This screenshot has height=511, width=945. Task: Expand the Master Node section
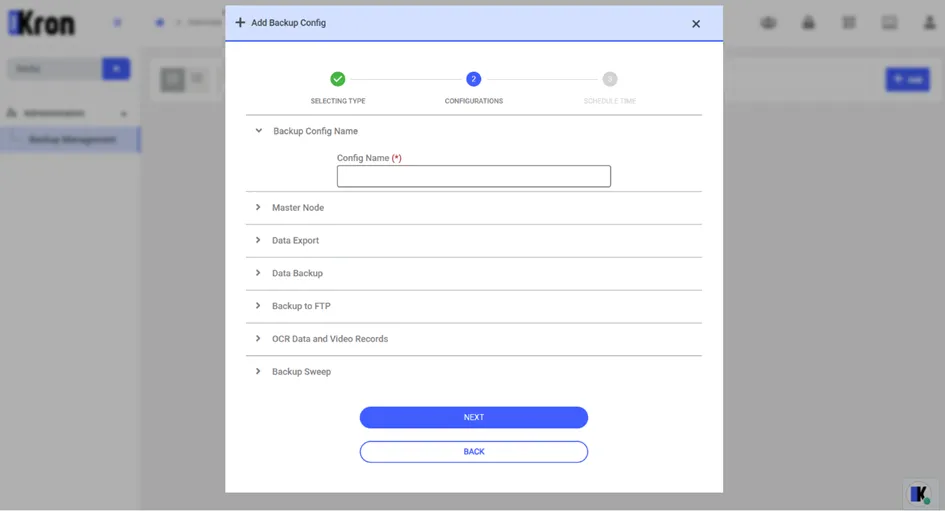pyautogui.click(x=258, y=207)
